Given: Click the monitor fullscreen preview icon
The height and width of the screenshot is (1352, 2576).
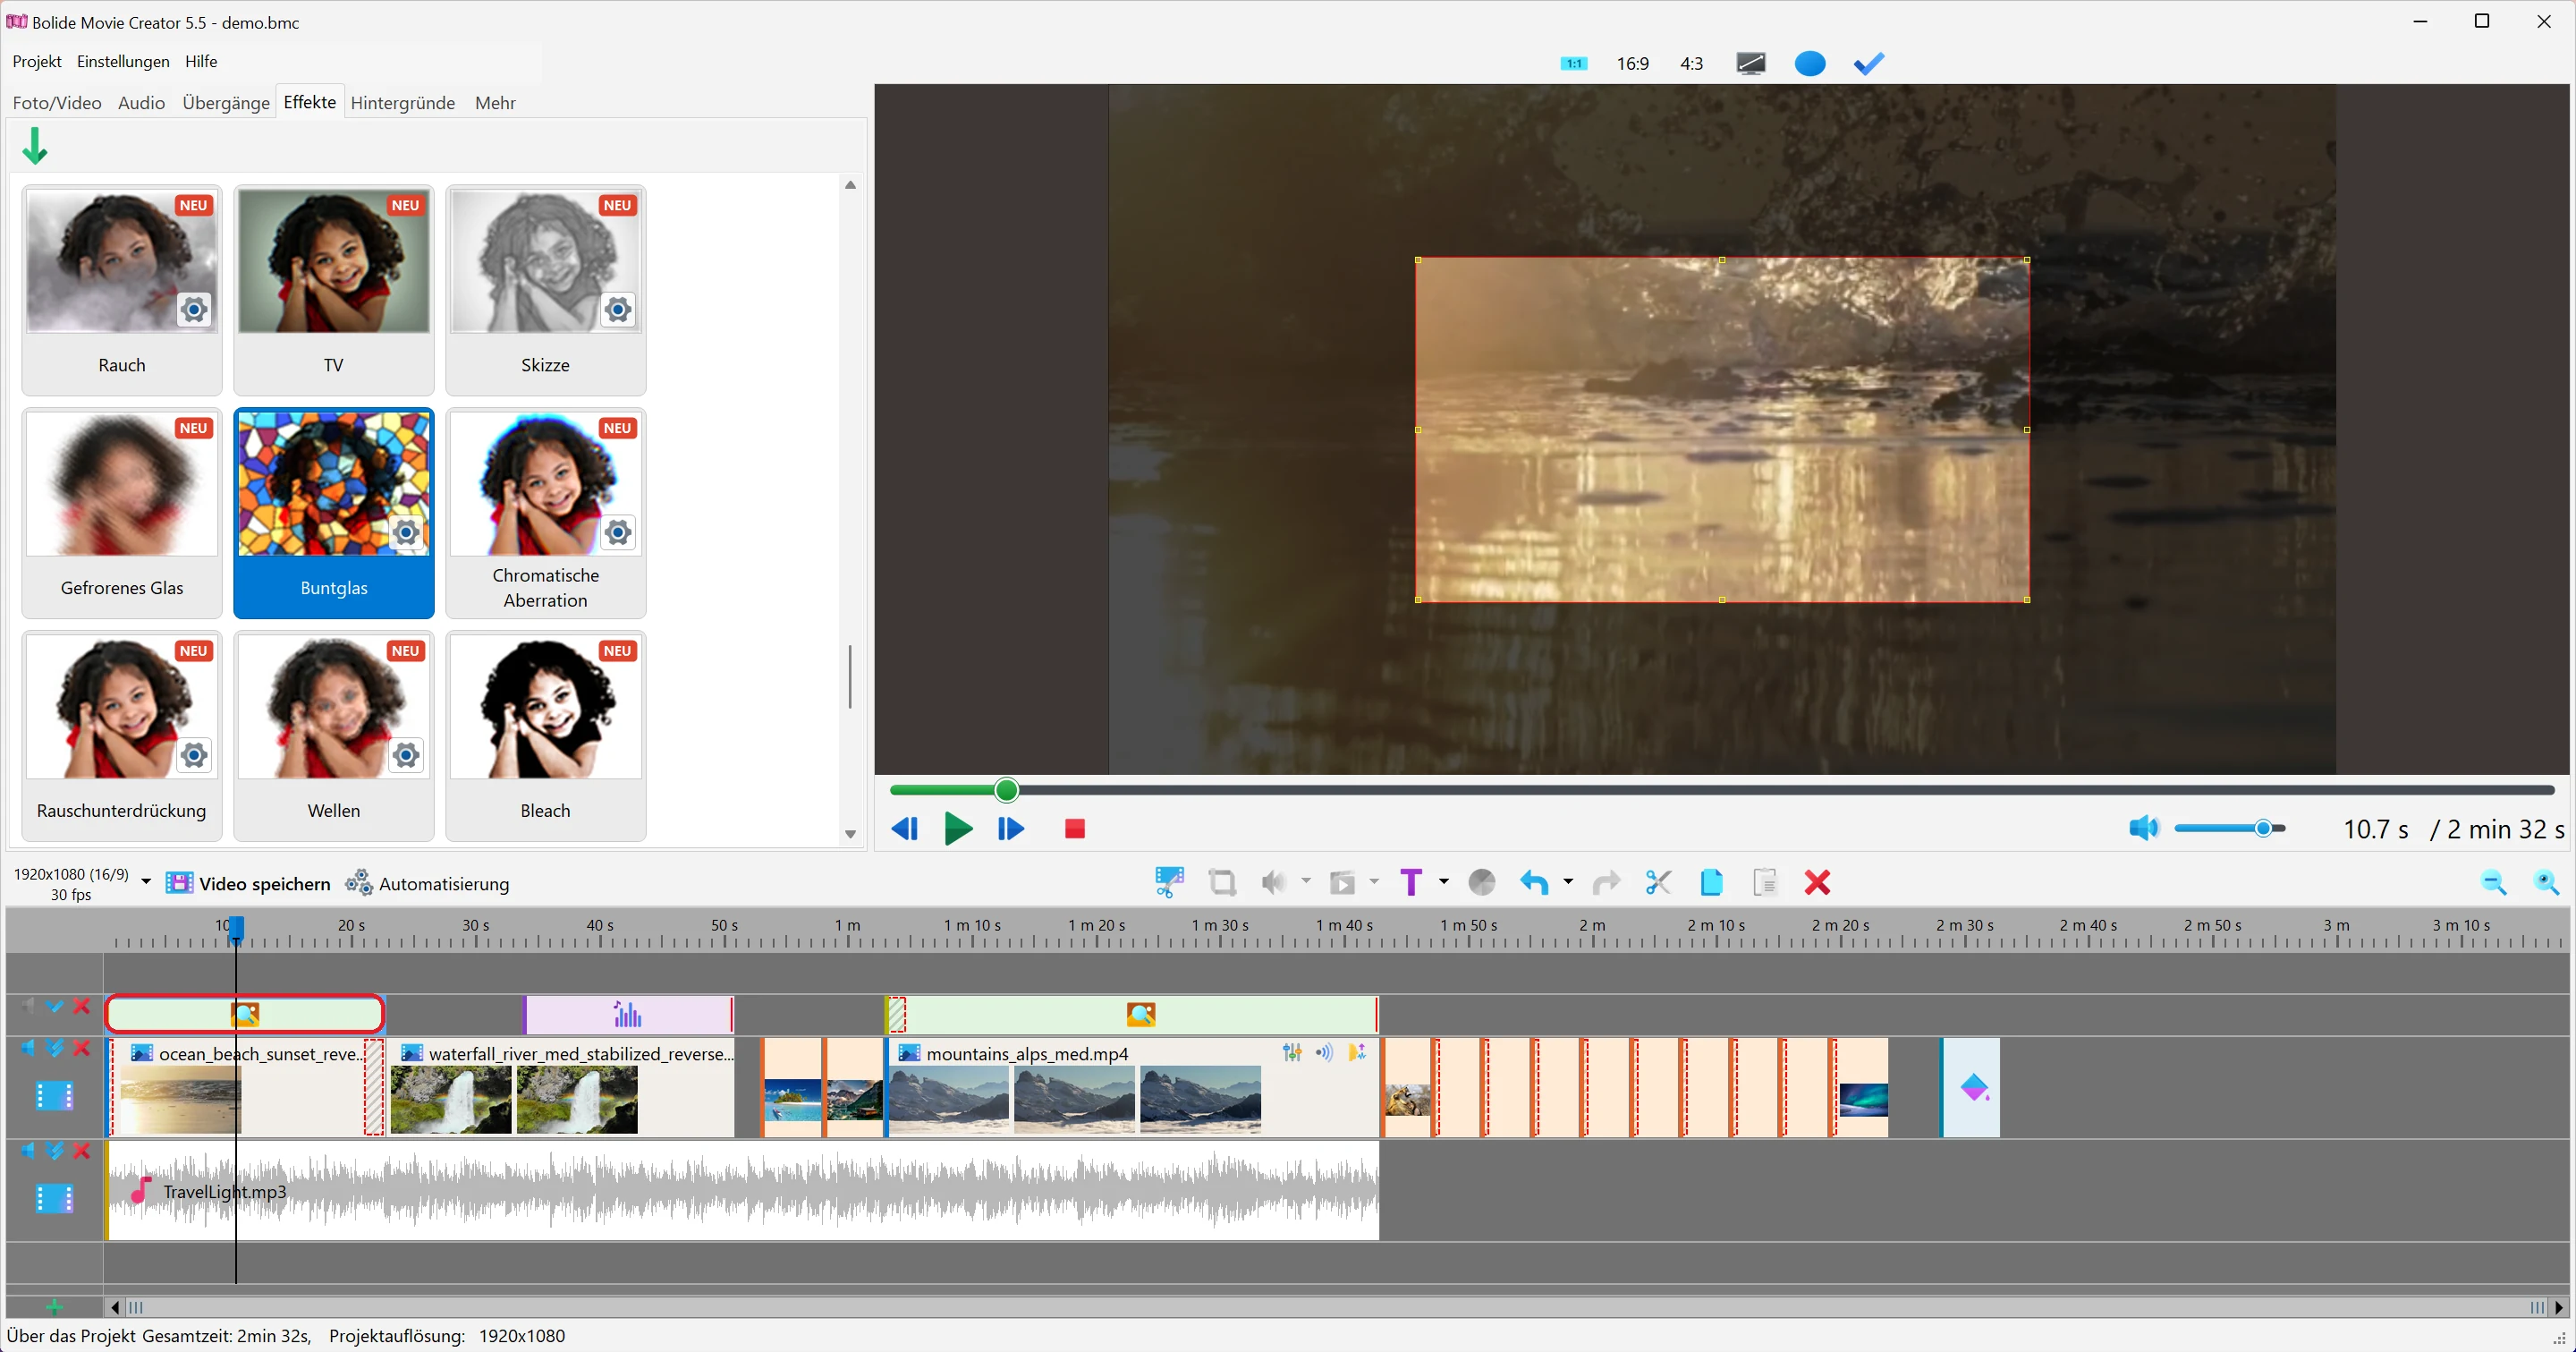Looking at the screenshot, I should tap(1751, 64).
